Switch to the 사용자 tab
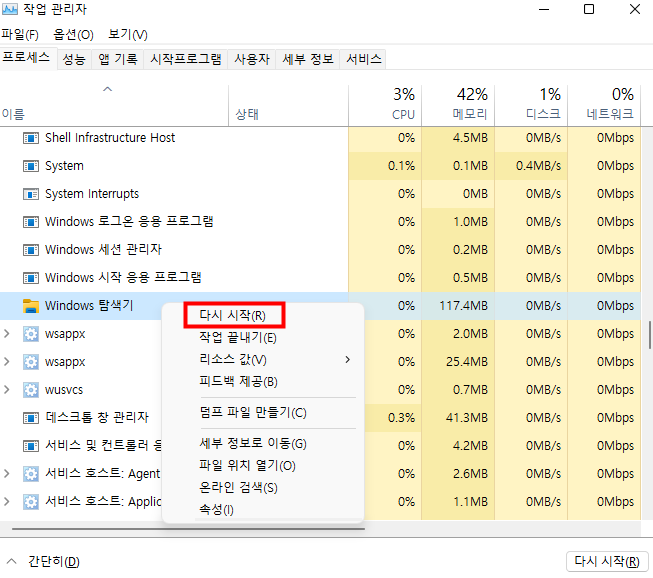The height and width of the screenshot is (578, 653). 252,59
